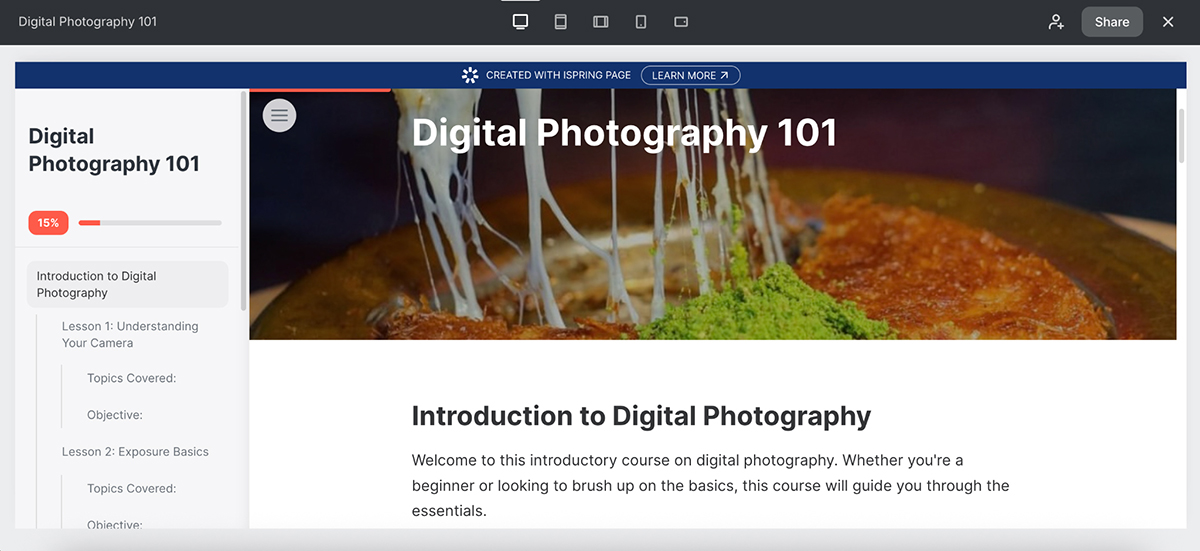This screenshot has height=551, width=1200.
Task: Switch to tablet portrait preview icon
Action: [x=561, y=22]
